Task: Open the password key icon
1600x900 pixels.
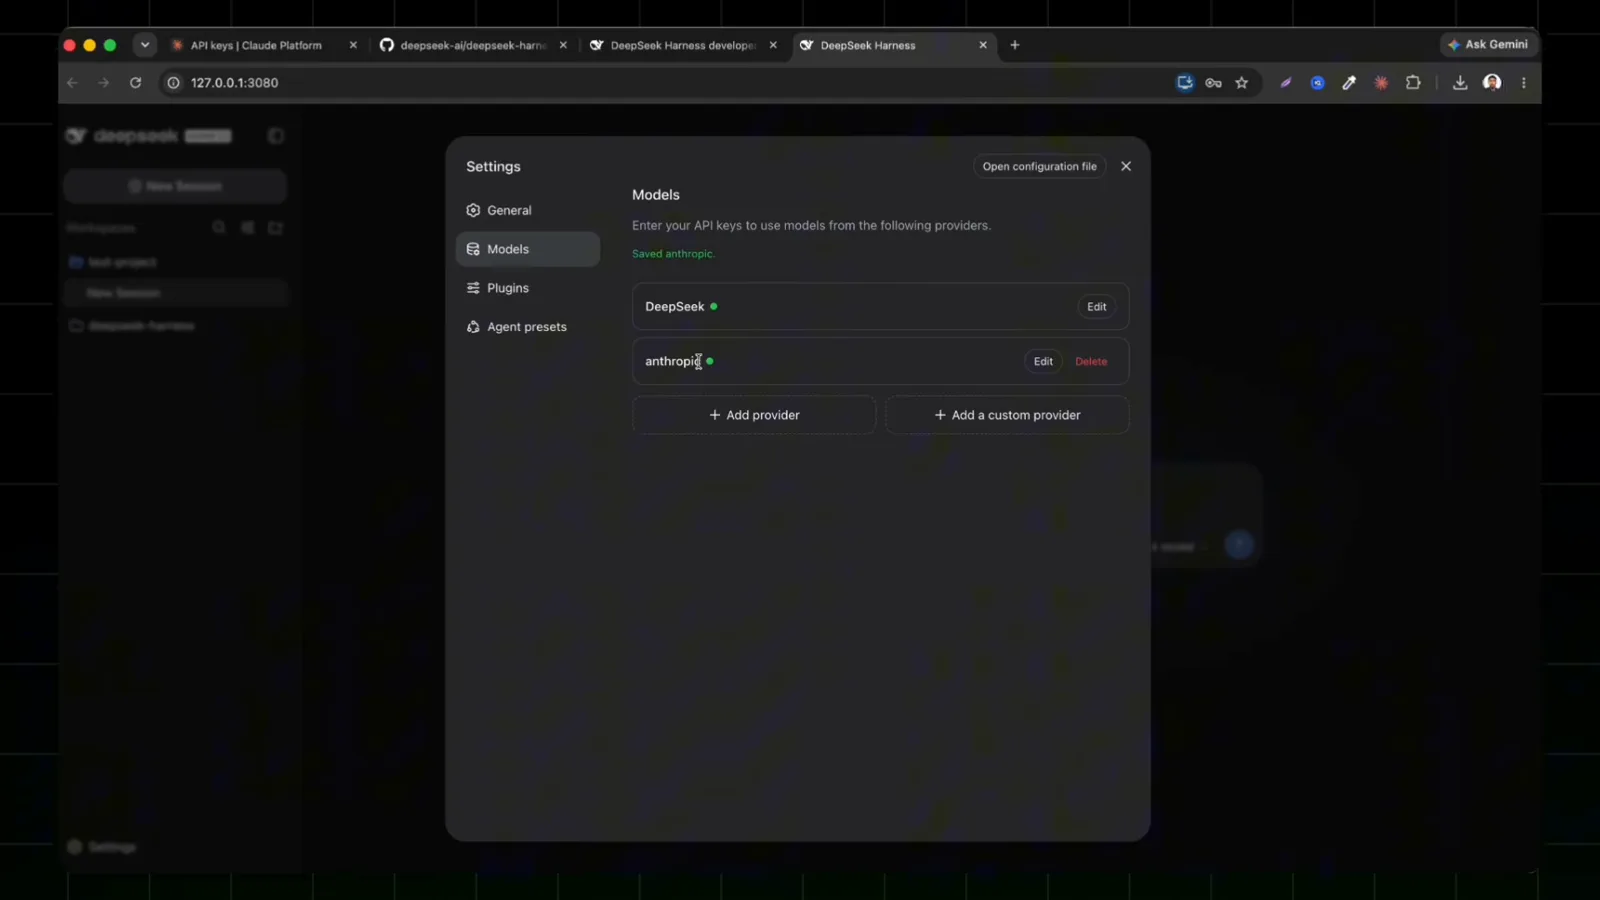Action: tap(1213, 83)
